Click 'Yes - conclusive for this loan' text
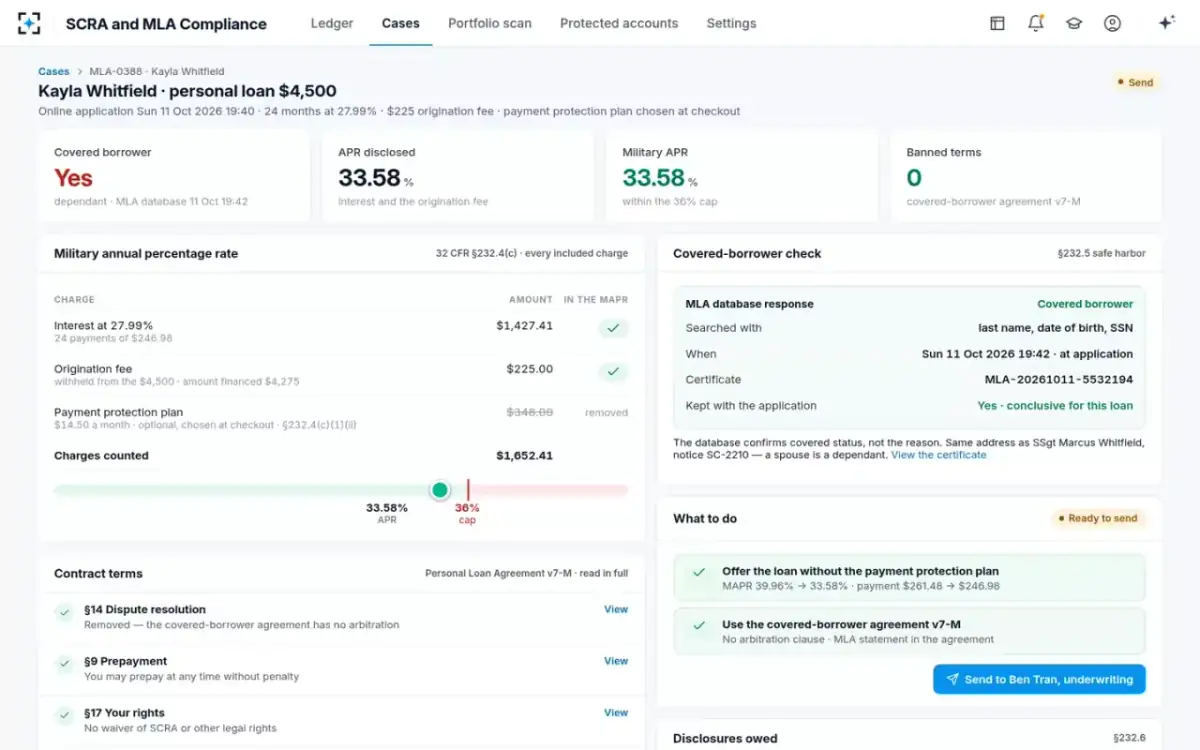The width and height of the screenshot is (1200, 750). coord(1055,406)
